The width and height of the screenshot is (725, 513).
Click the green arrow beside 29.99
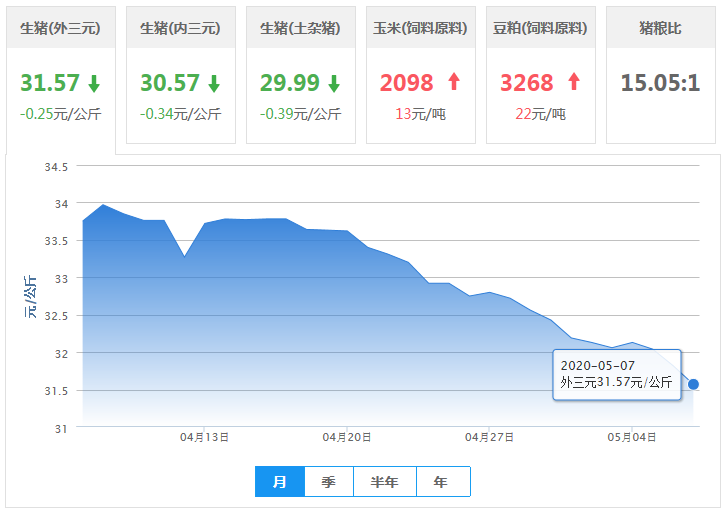coord(334,83)
